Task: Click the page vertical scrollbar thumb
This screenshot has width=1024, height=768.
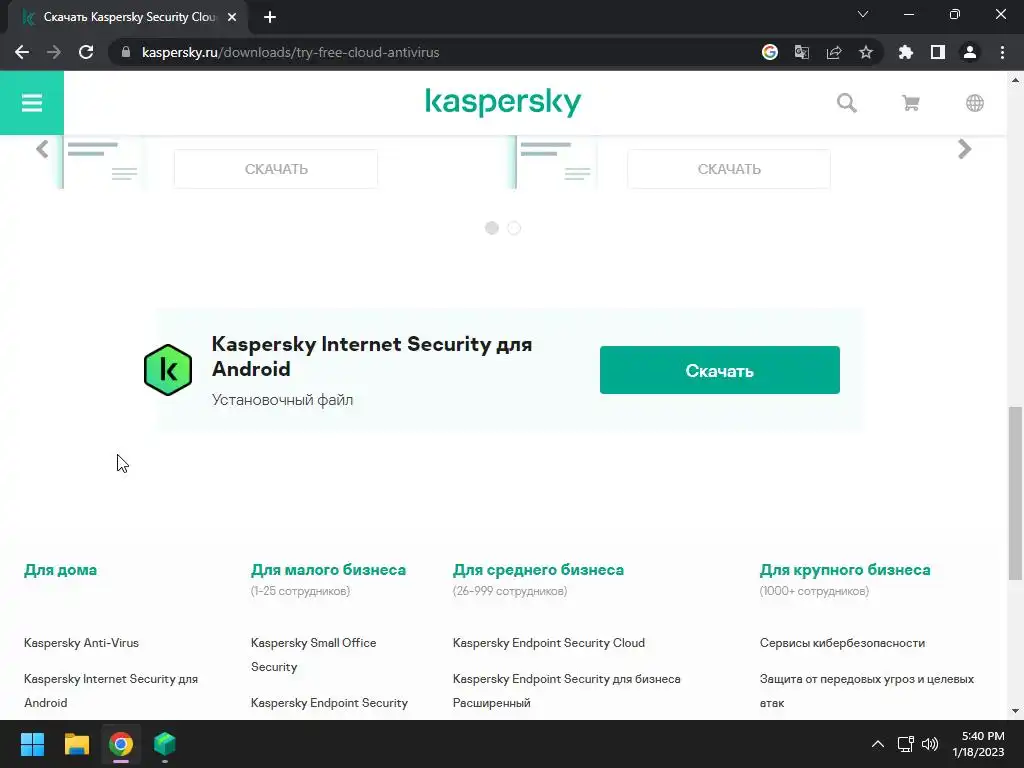Action: point(1015,493)
